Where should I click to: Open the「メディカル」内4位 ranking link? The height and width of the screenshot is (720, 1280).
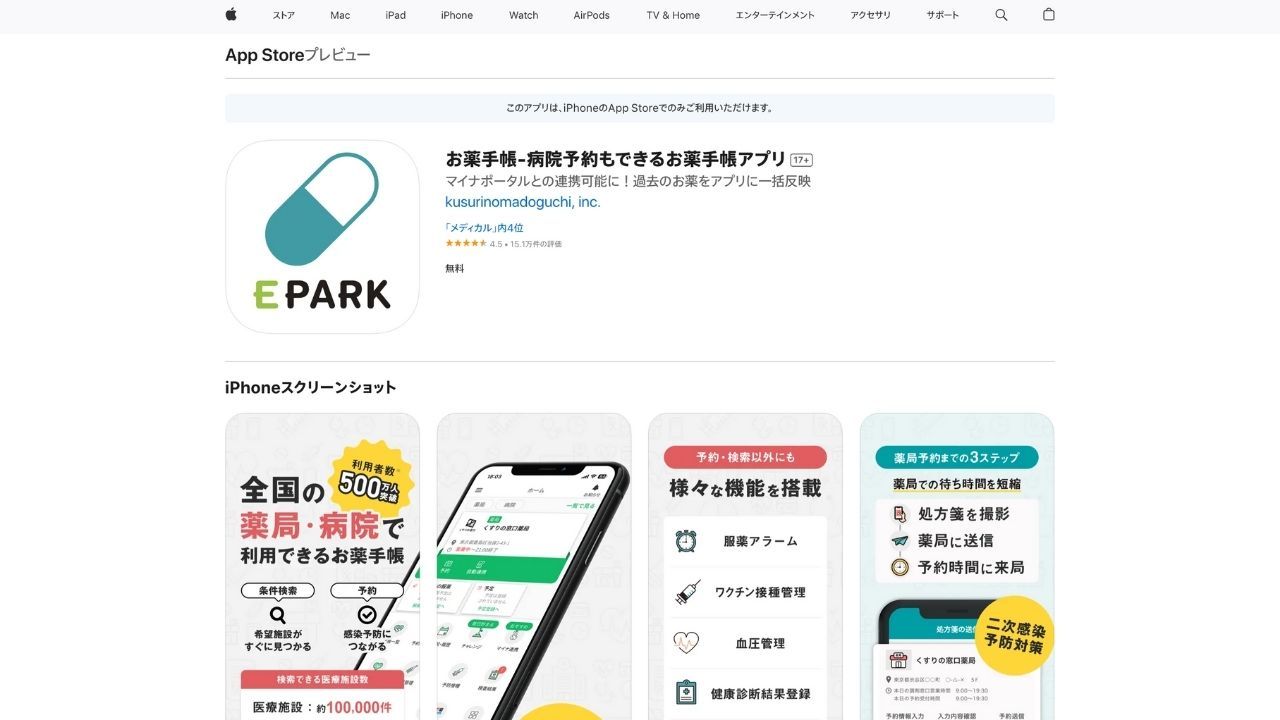click(x=484, y=228)
